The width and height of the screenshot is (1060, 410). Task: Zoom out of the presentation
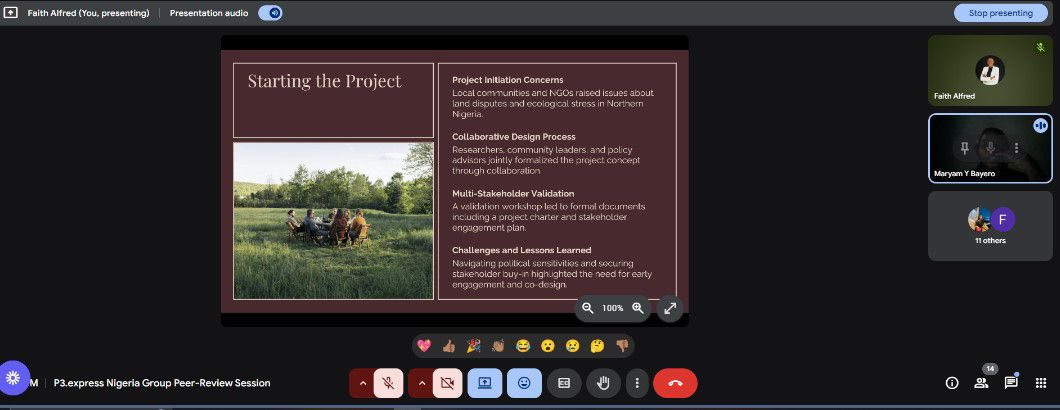click(x=587, y=308)
